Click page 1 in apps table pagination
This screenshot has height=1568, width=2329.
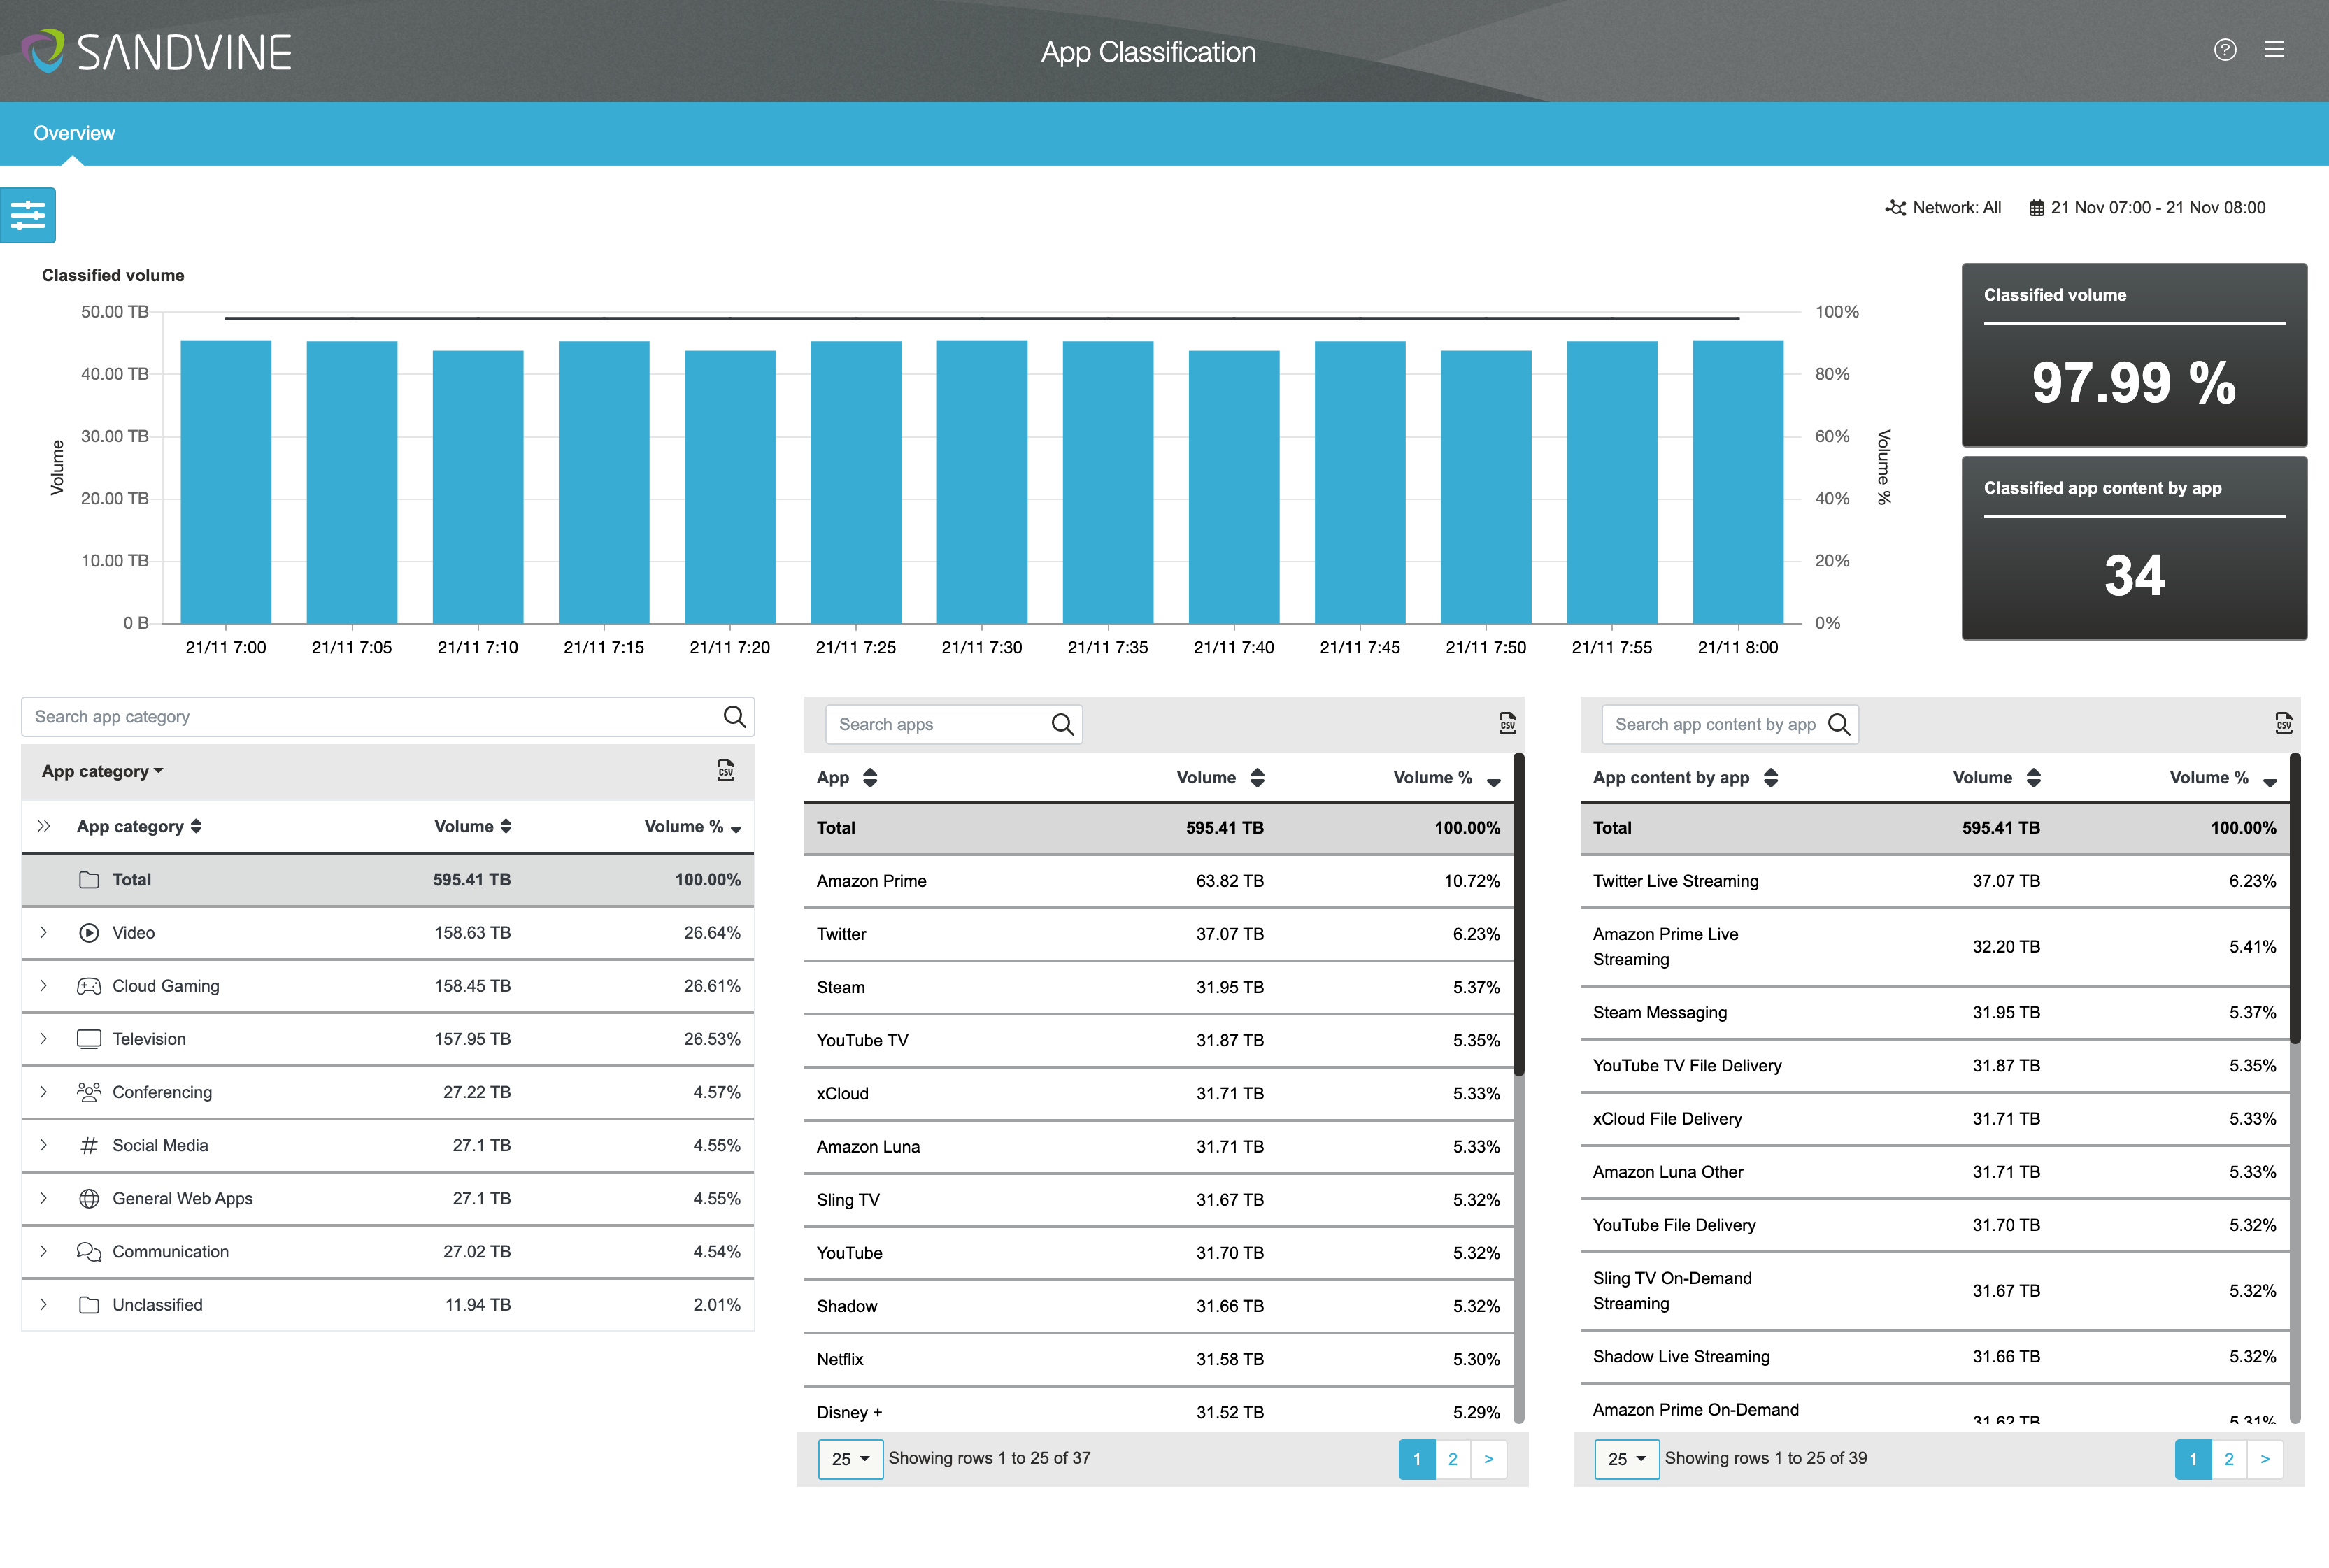(x=1417, y=1459)
